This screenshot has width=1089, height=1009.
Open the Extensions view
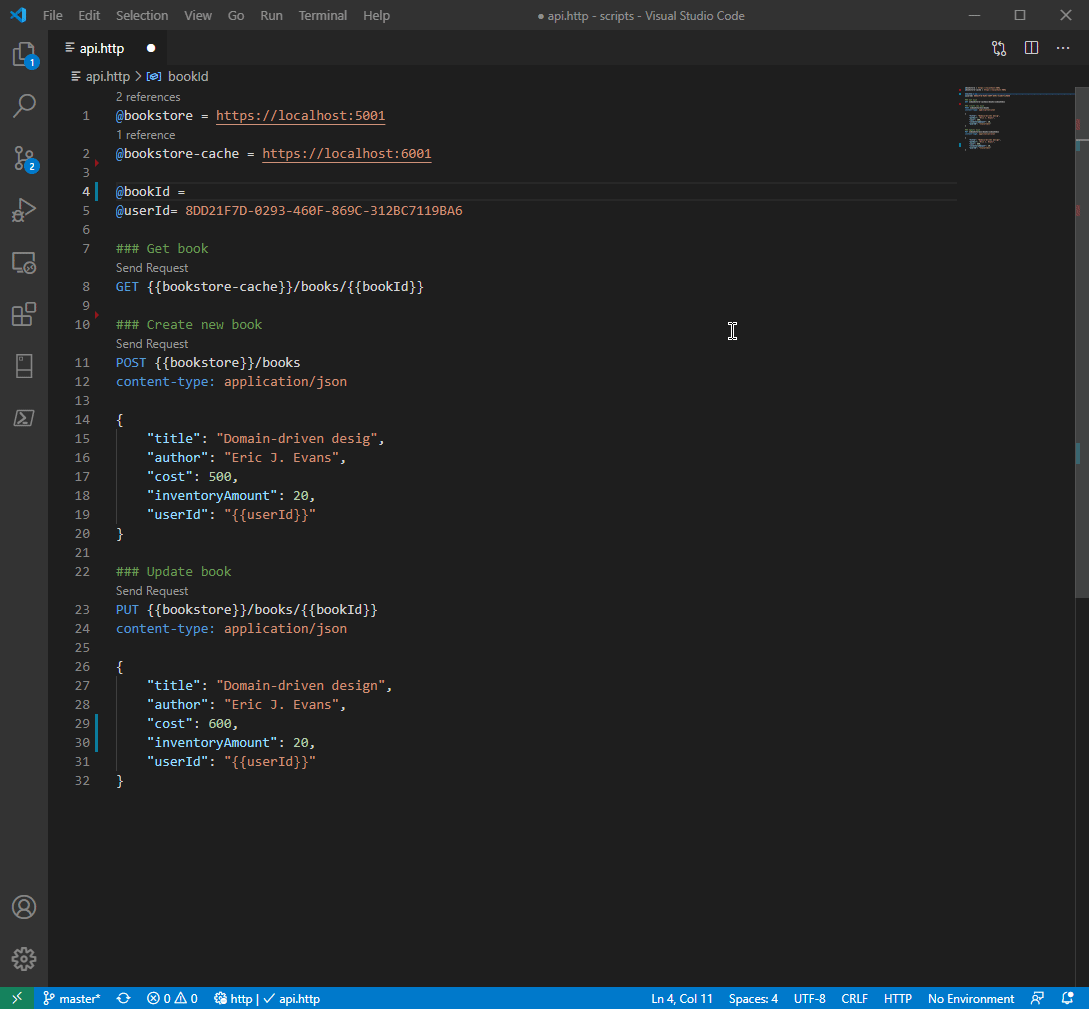(x=24, y=315)
